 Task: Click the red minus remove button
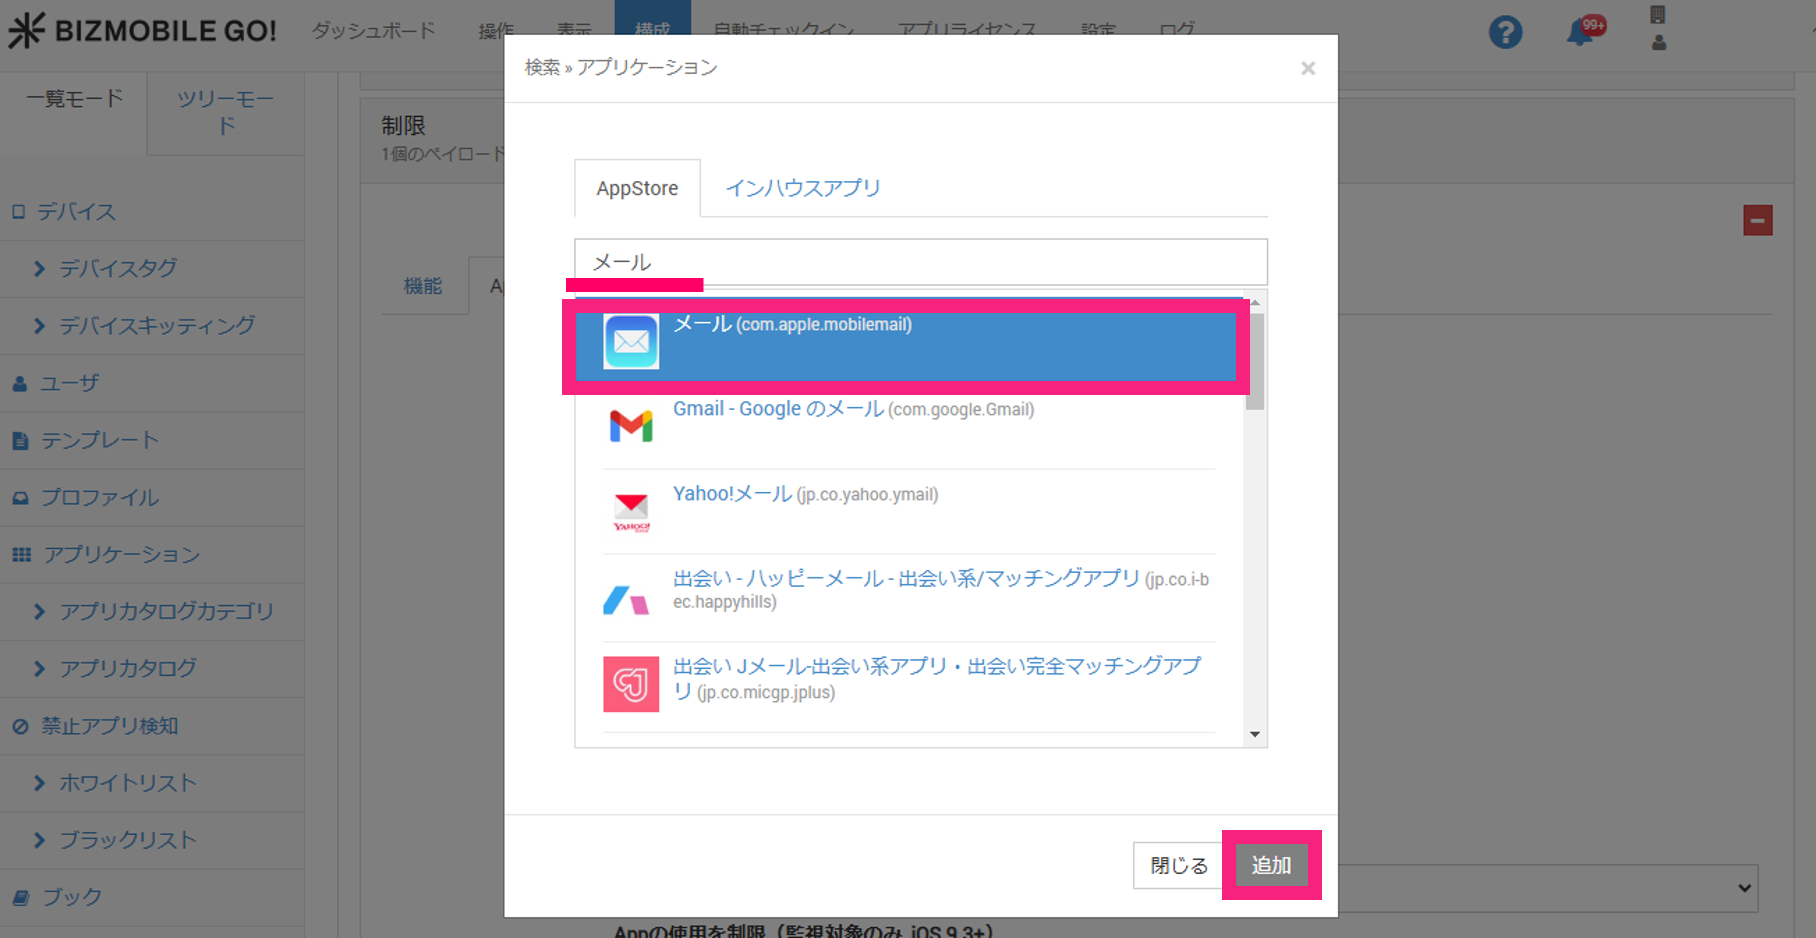(1757, 220)
